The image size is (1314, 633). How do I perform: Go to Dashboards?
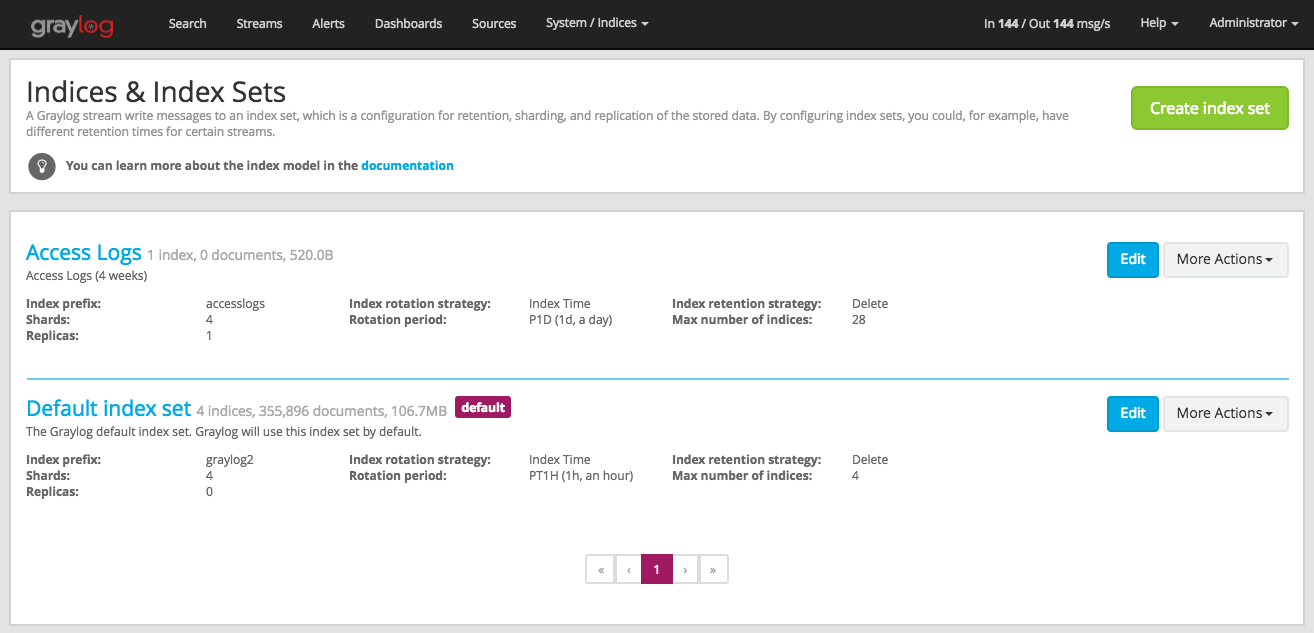click(408, 23)
